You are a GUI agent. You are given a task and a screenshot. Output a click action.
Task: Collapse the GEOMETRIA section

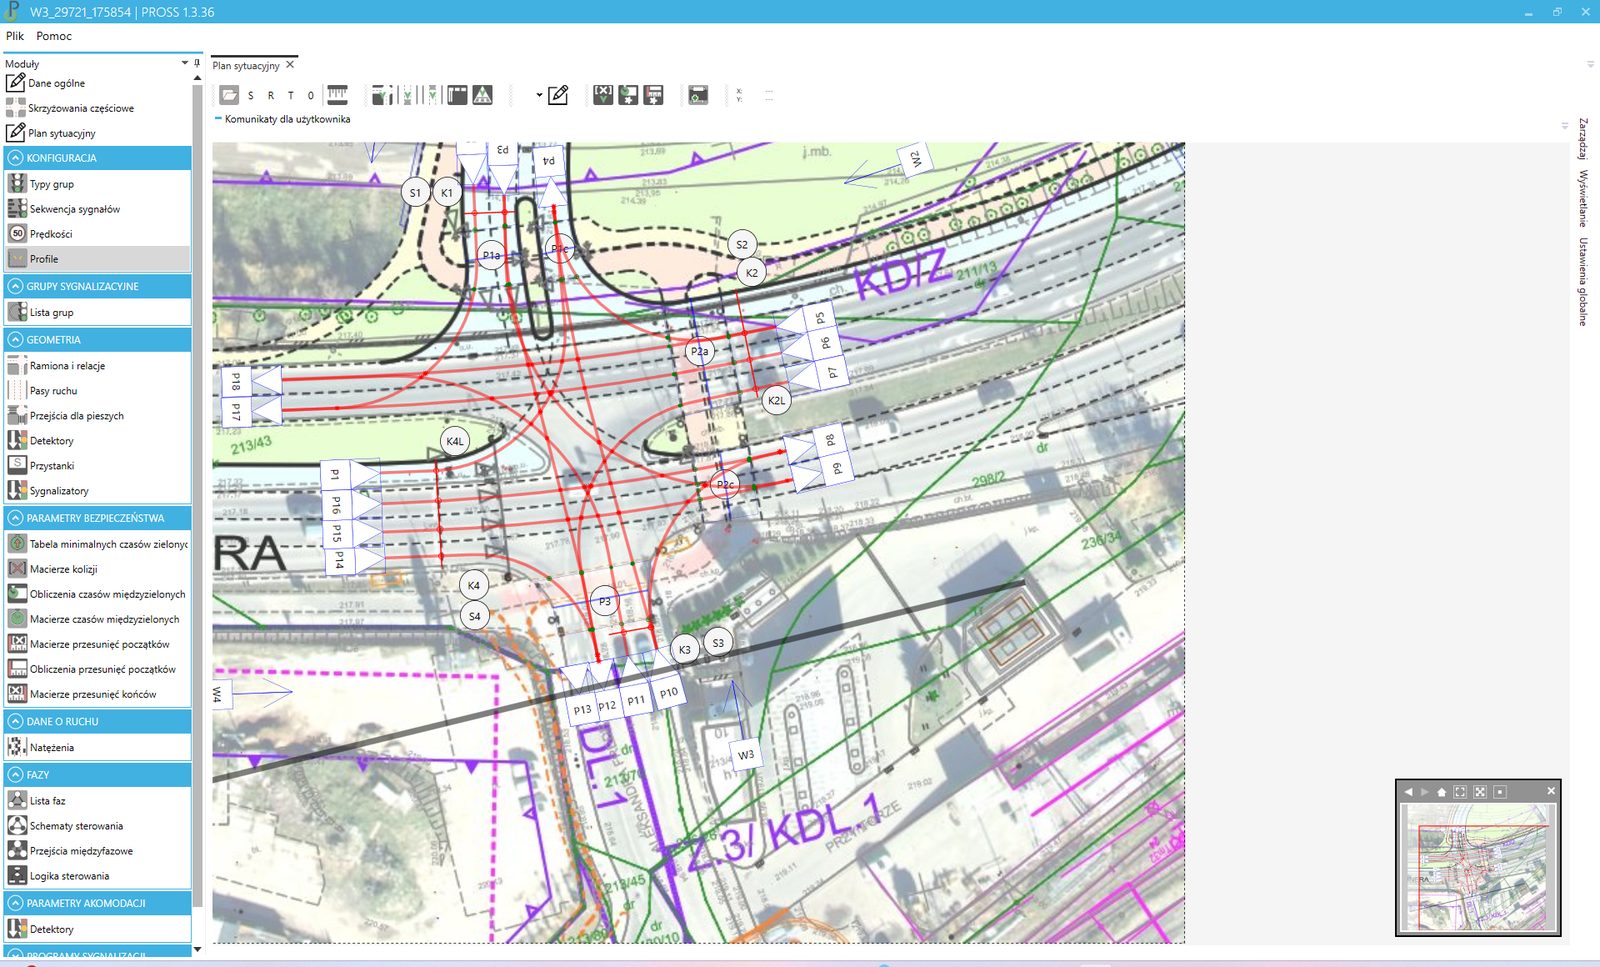coord(15,340)
